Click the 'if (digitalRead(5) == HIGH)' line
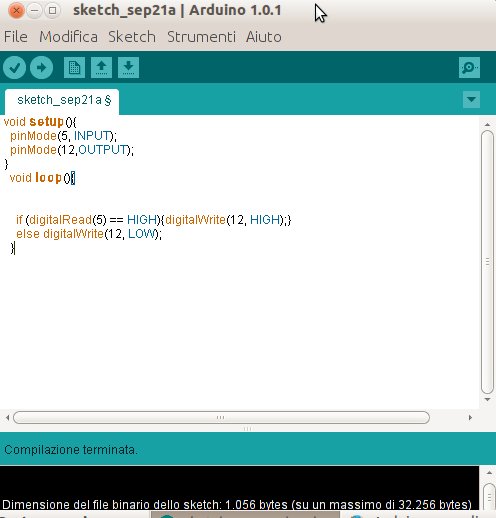 (153, 220)
